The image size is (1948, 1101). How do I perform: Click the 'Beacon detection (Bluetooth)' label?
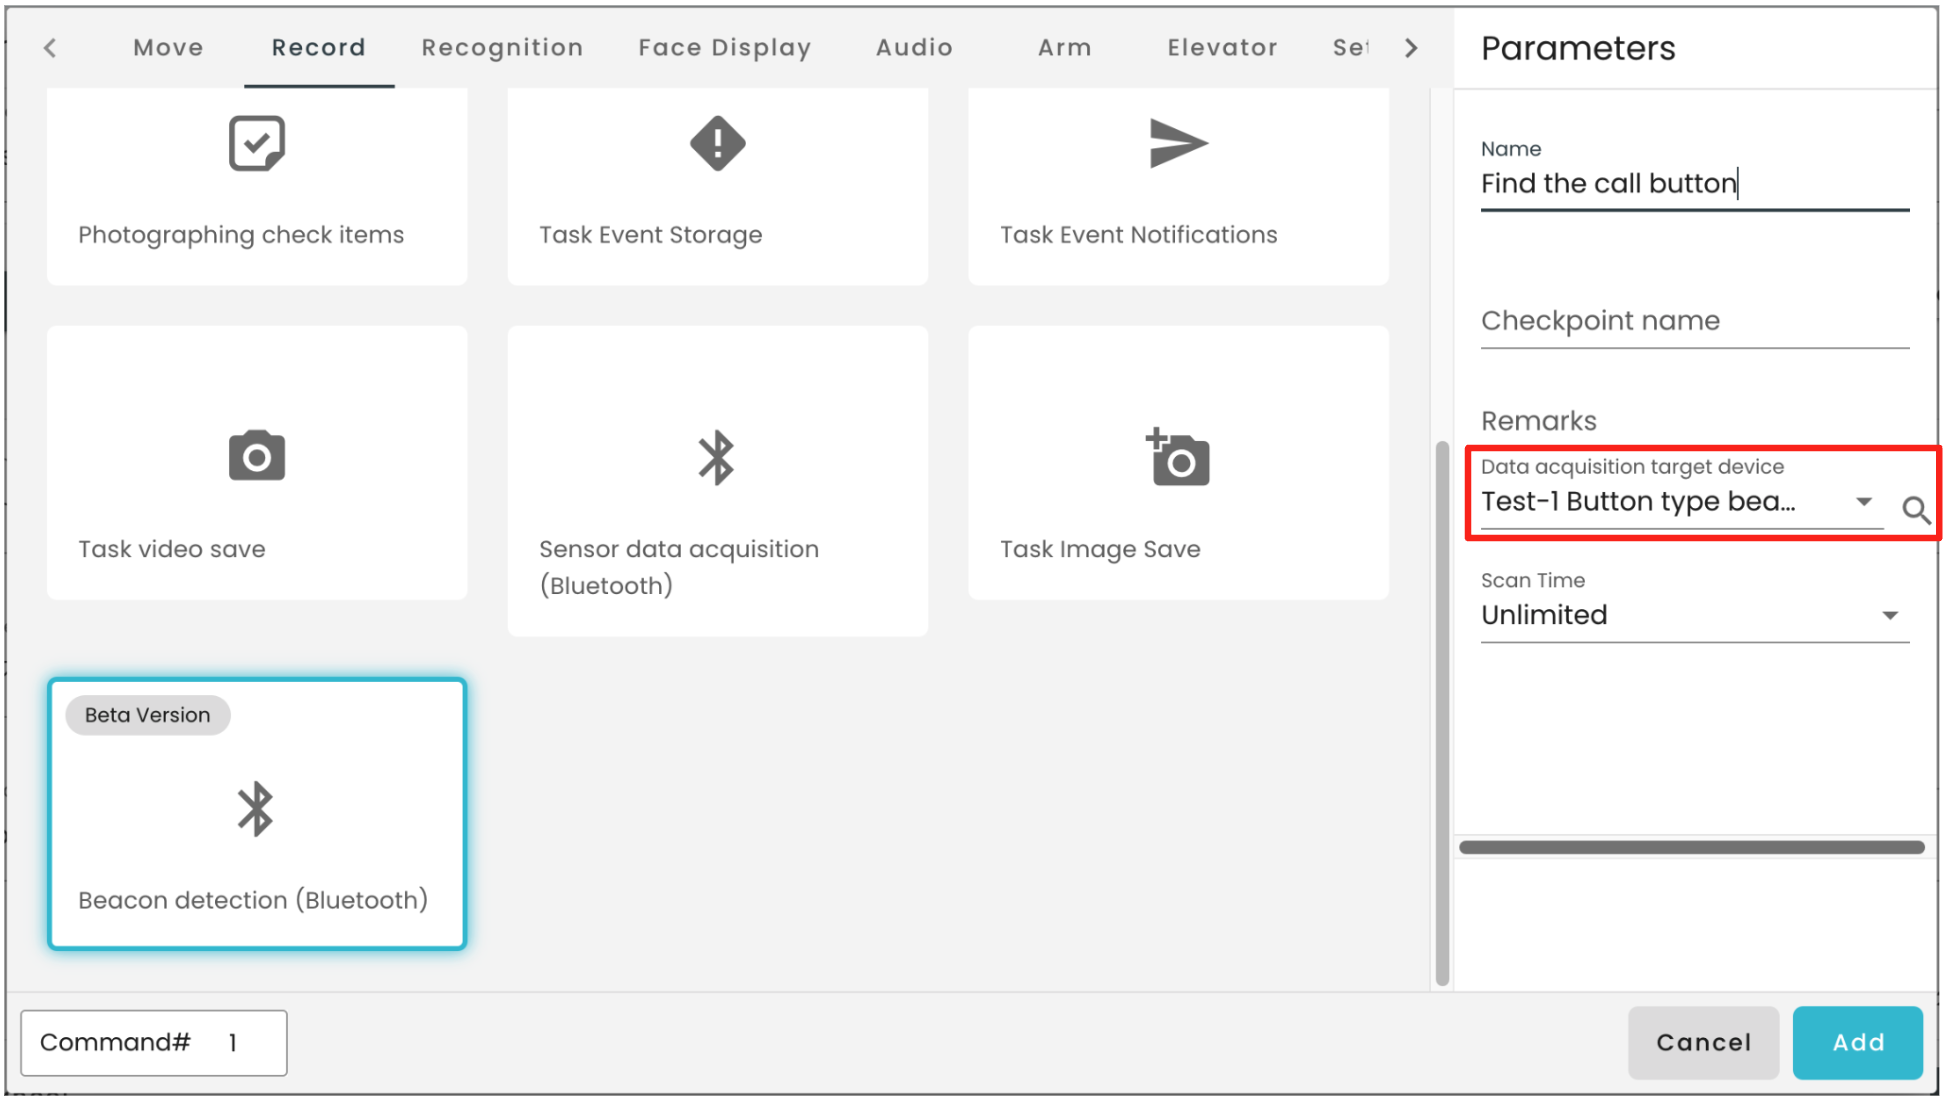253,900
